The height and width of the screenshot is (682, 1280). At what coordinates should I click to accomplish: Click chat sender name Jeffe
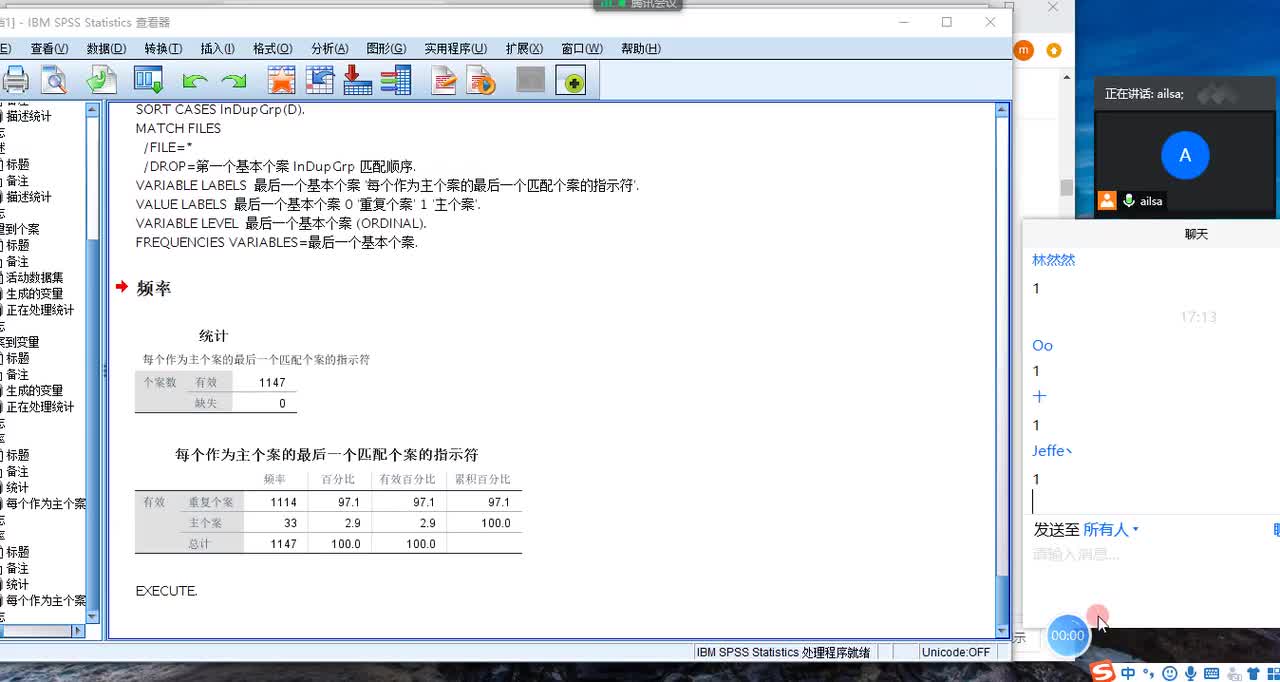[1052, 451]
